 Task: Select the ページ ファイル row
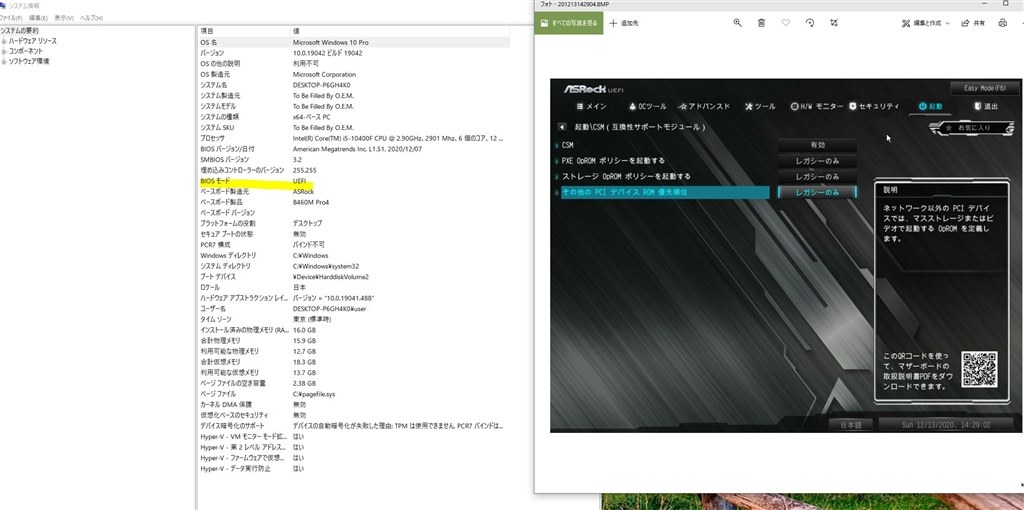(x=353, y=394)
